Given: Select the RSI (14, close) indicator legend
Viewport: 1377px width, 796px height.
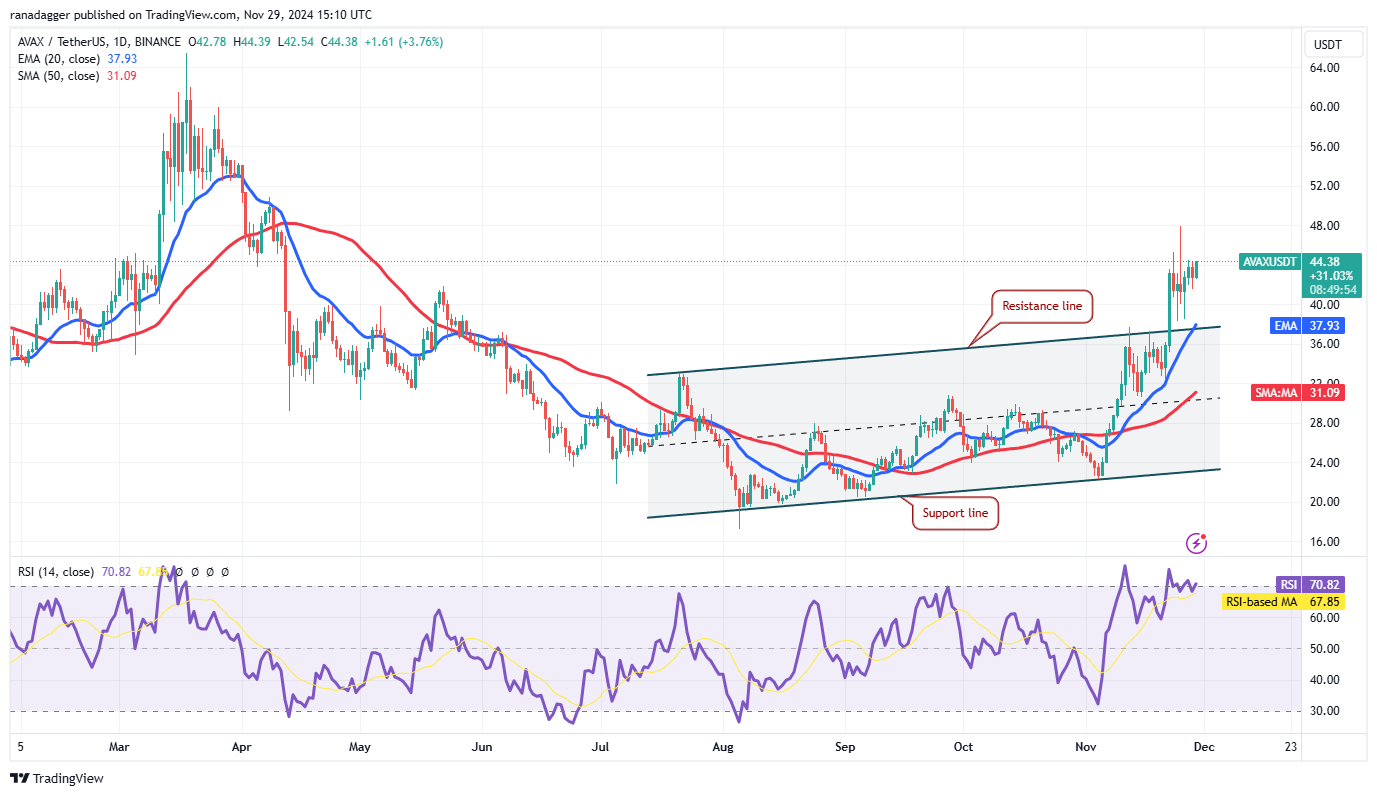Looking at the screenshot, I should (56, 572).
